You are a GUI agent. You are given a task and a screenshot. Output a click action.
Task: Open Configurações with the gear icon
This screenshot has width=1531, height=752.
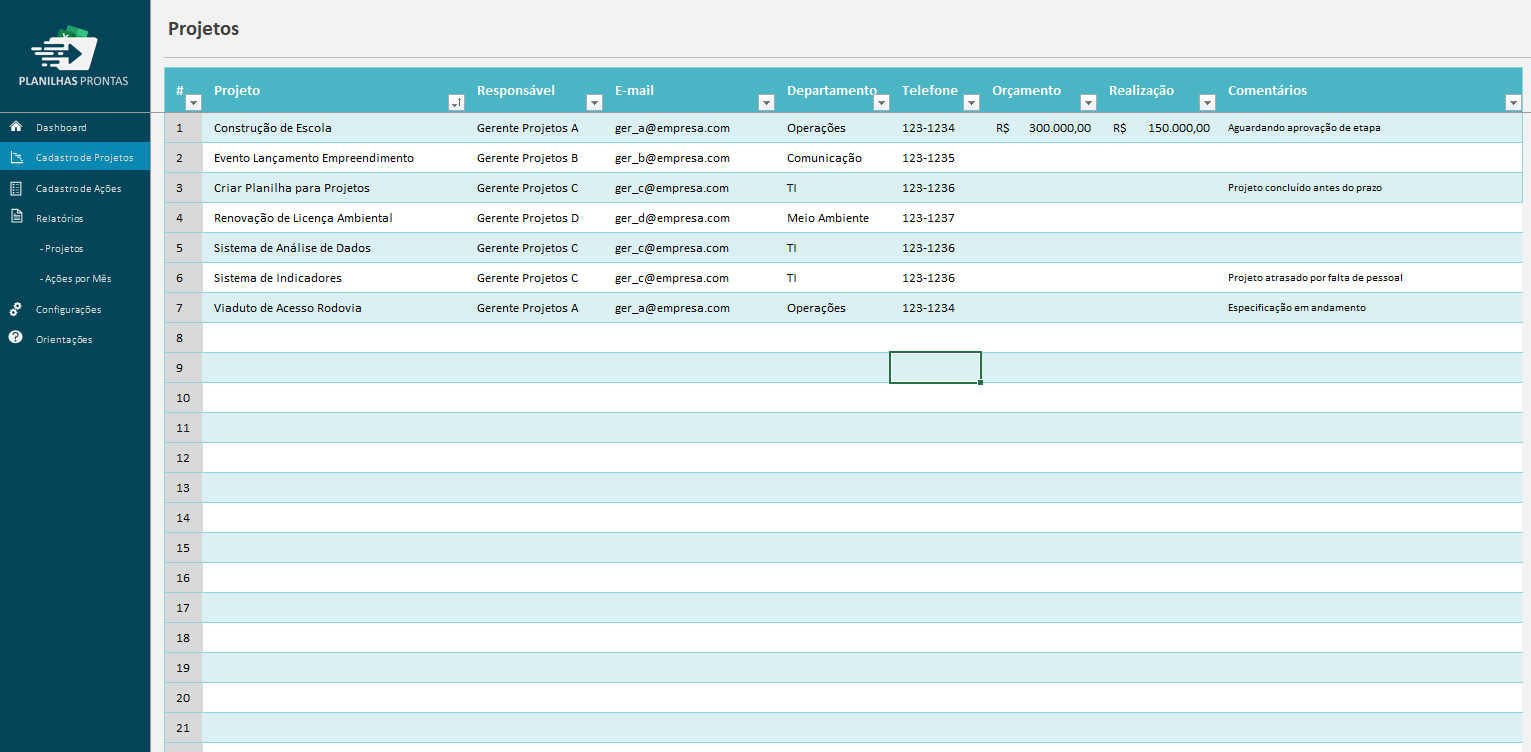pos(15,309)
